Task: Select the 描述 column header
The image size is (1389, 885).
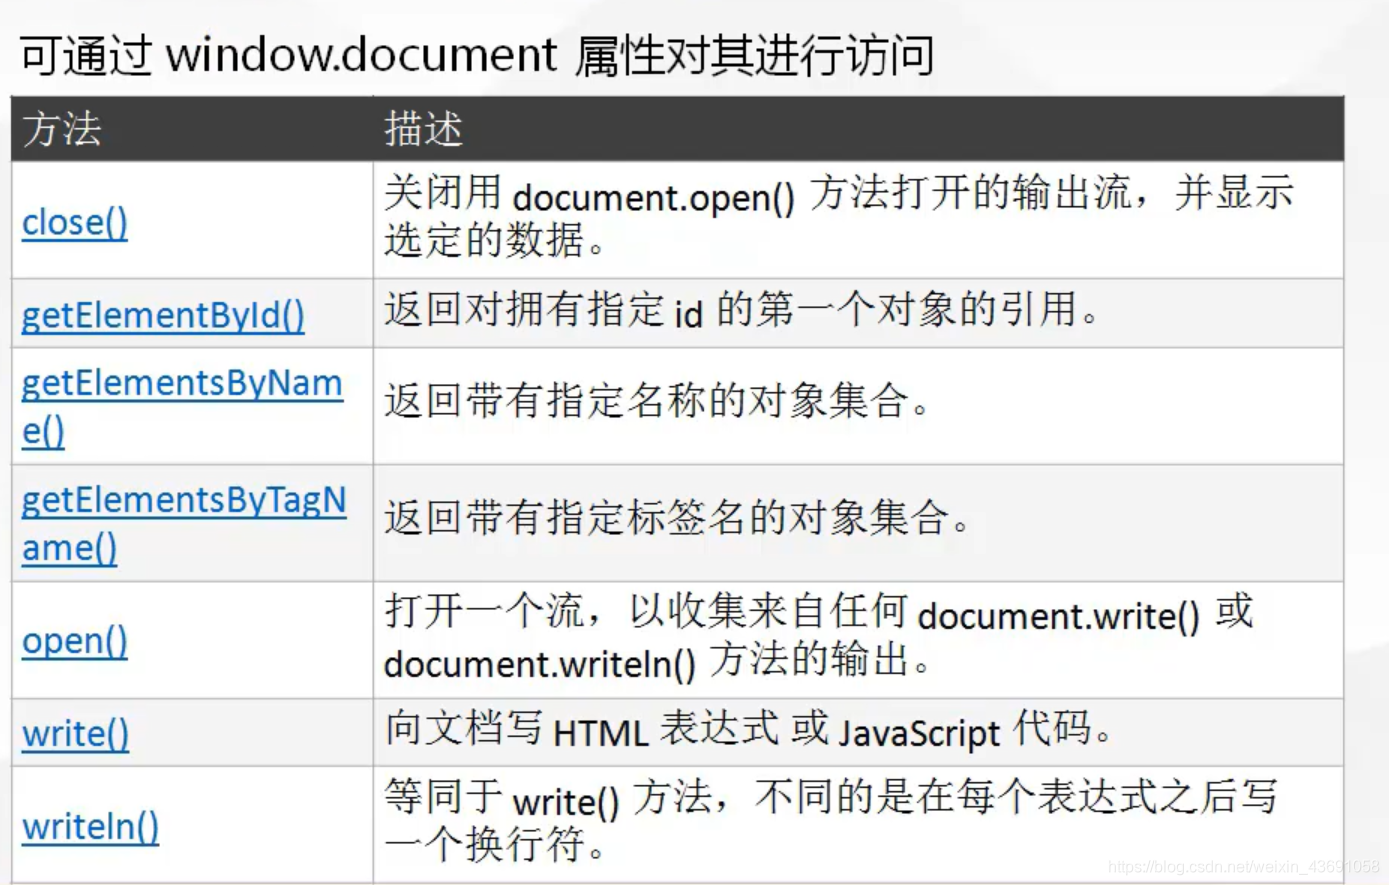Action: pos(423,129)
